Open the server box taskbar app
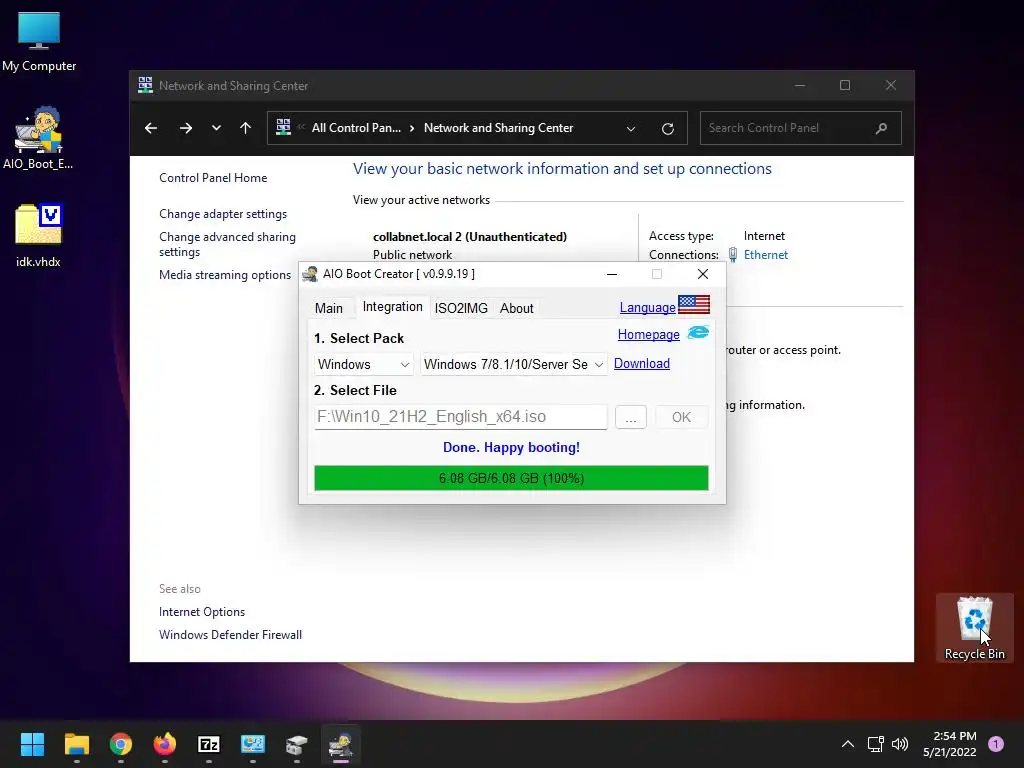 pos(296,744)
